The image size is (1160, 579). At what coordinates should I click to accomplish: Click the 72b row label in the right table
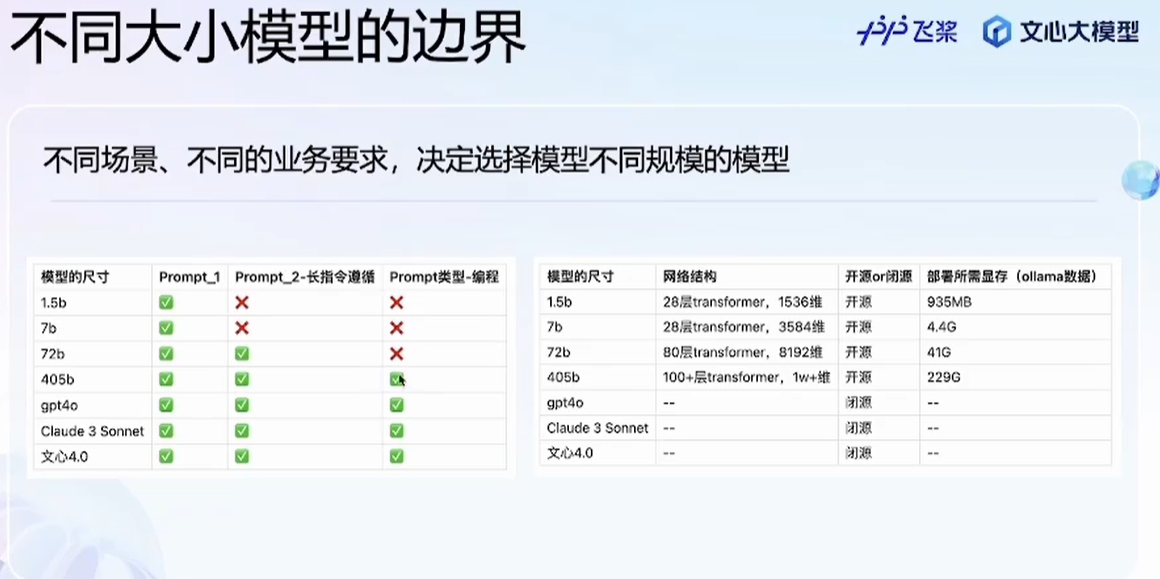coord(557,352)
